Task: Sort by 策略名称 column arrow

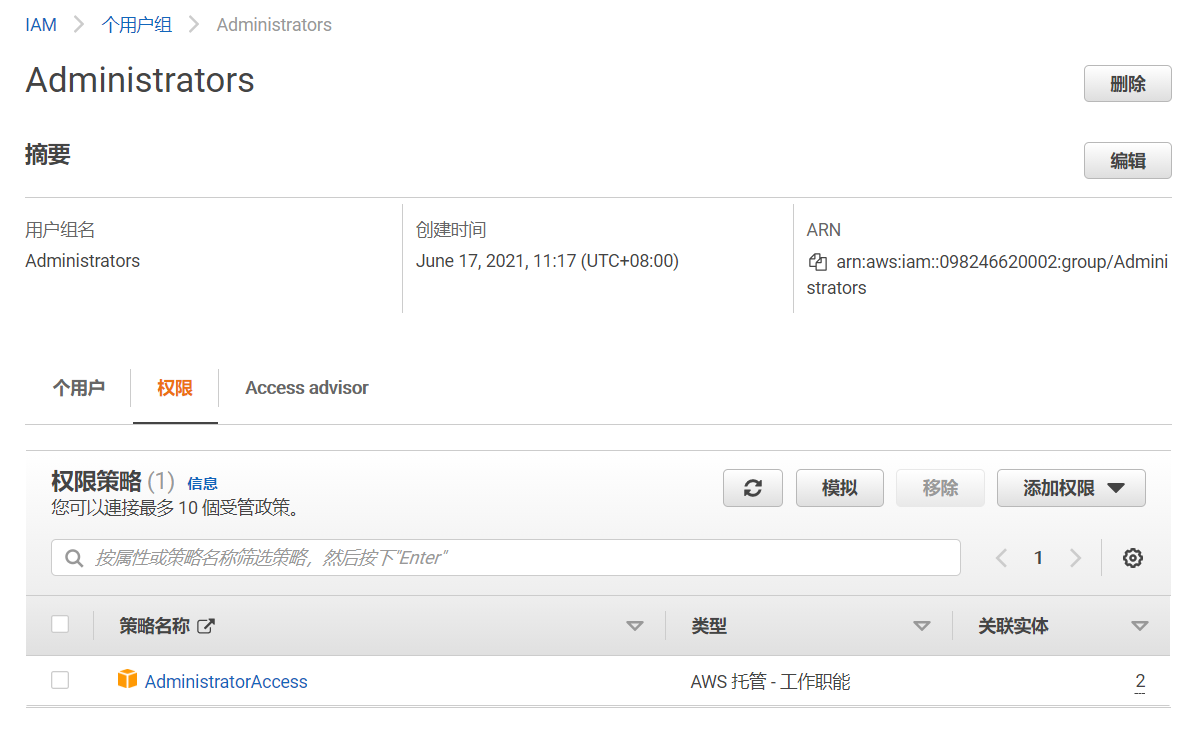Action: tap(634, 626)
